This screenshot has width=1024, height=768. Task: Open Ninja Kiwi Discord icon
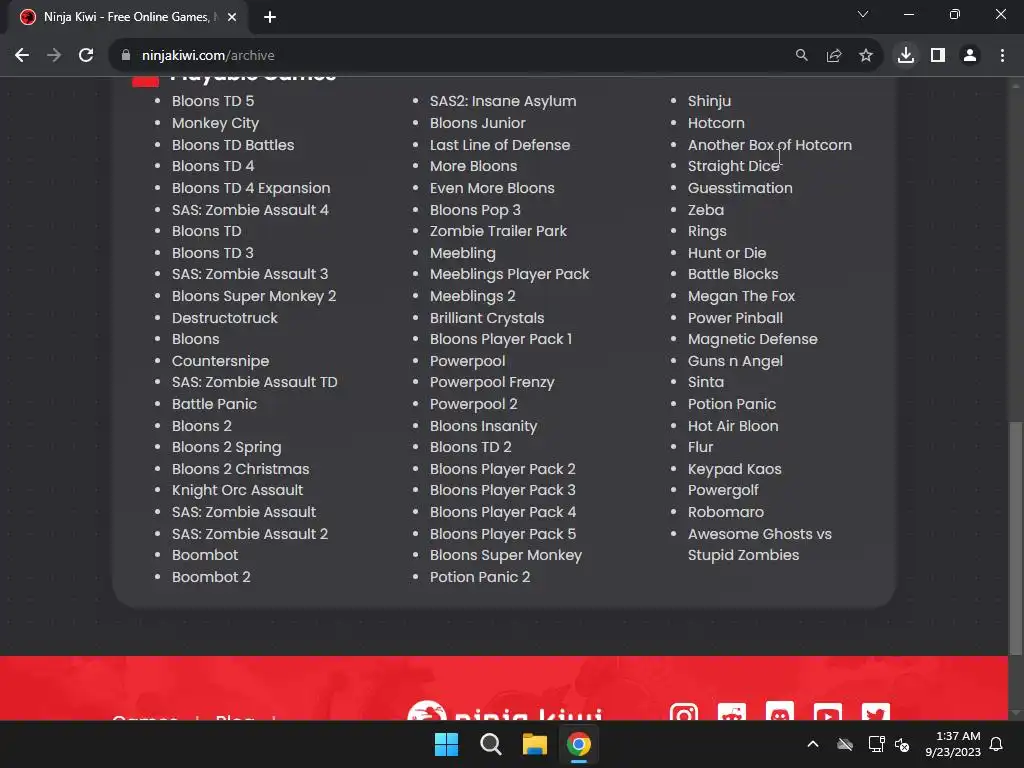[x=780, y=712]
